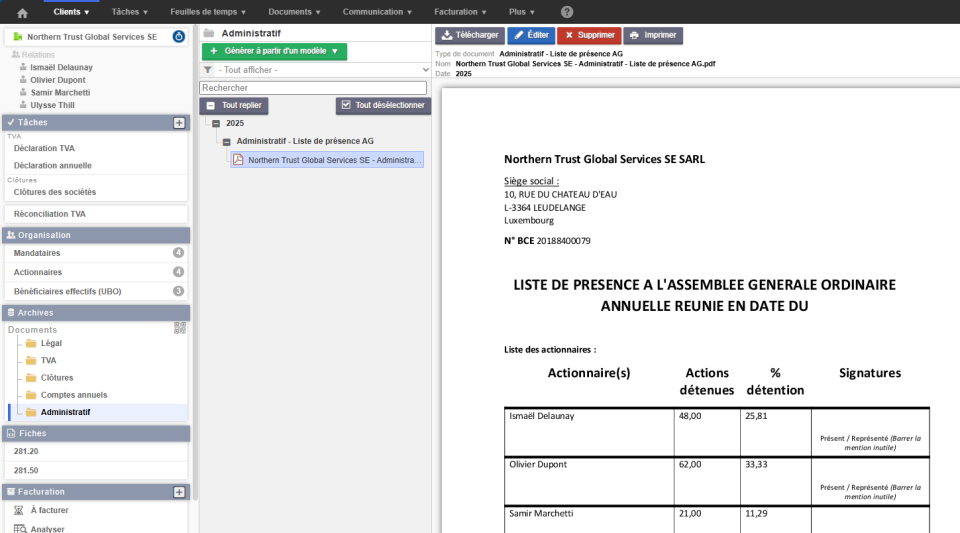Image resolution: width=960 pixels, height=533 pixels.
Task: Click the blue timer icon beside Northern Trust
Action: click(x=178, y=37)
